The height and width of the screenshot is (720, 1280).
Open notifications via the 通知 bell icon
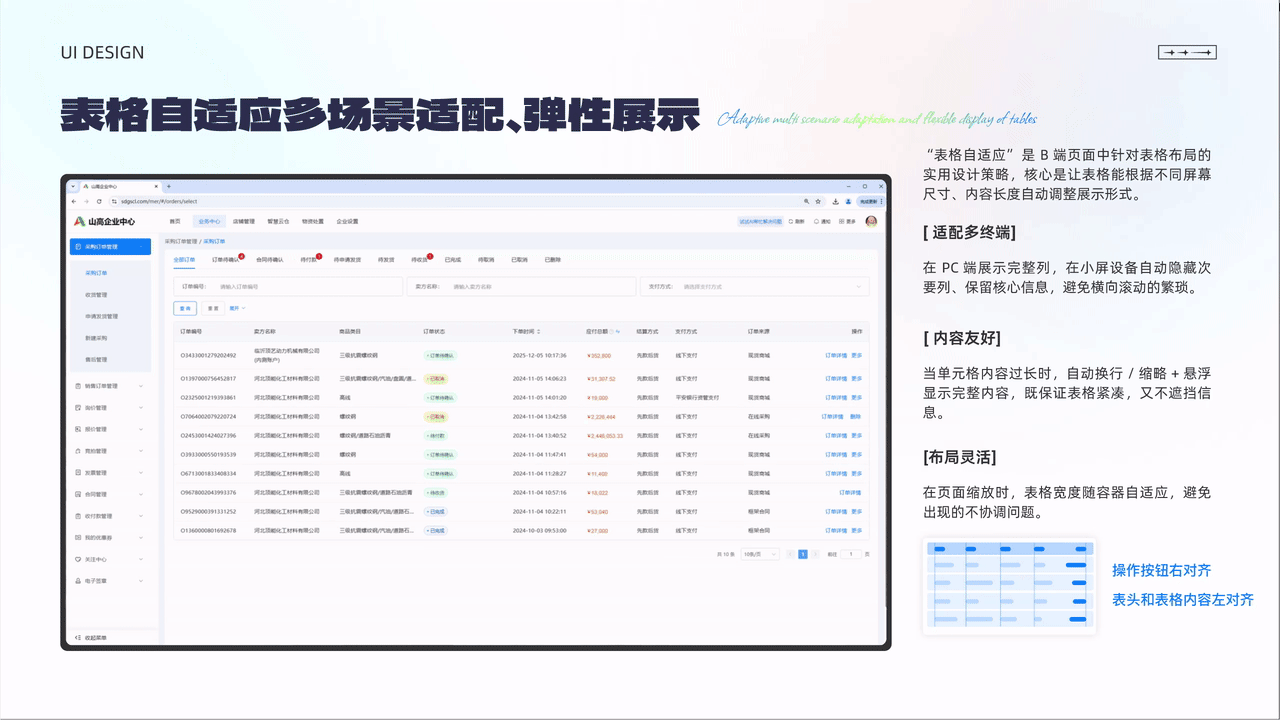[815, 221]
